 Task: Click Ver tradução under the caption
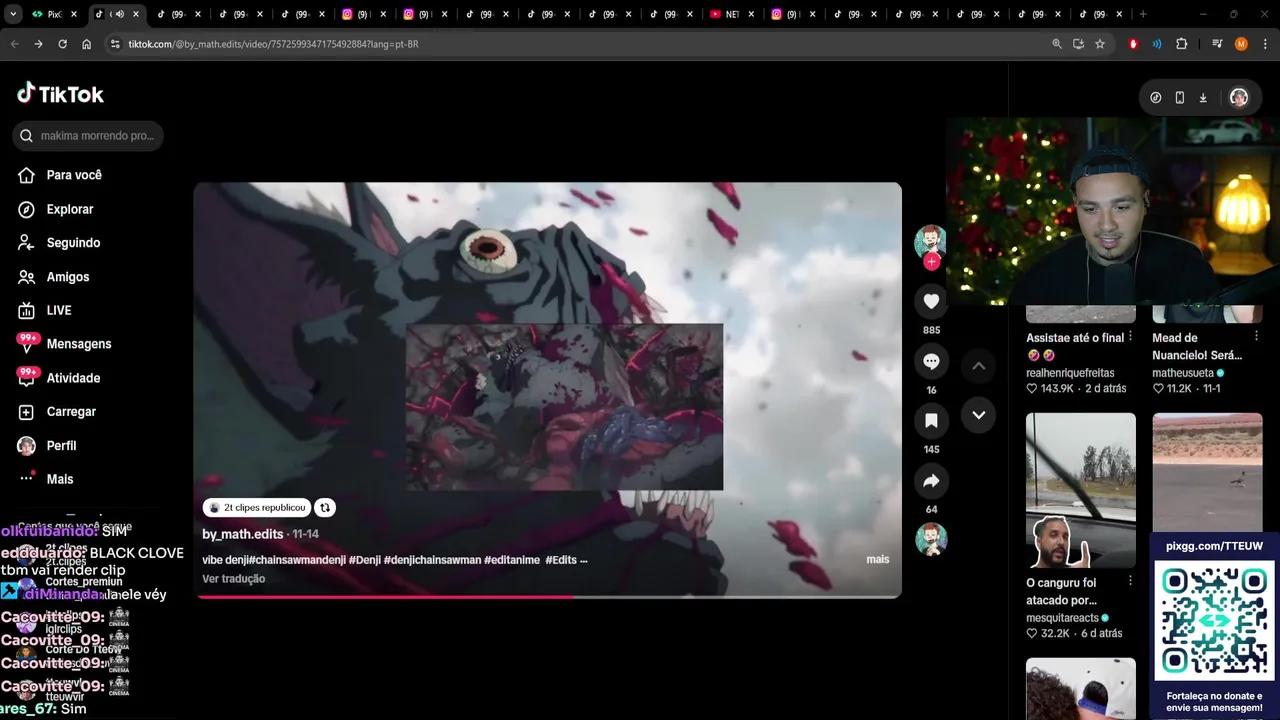[x=233, y=578]
